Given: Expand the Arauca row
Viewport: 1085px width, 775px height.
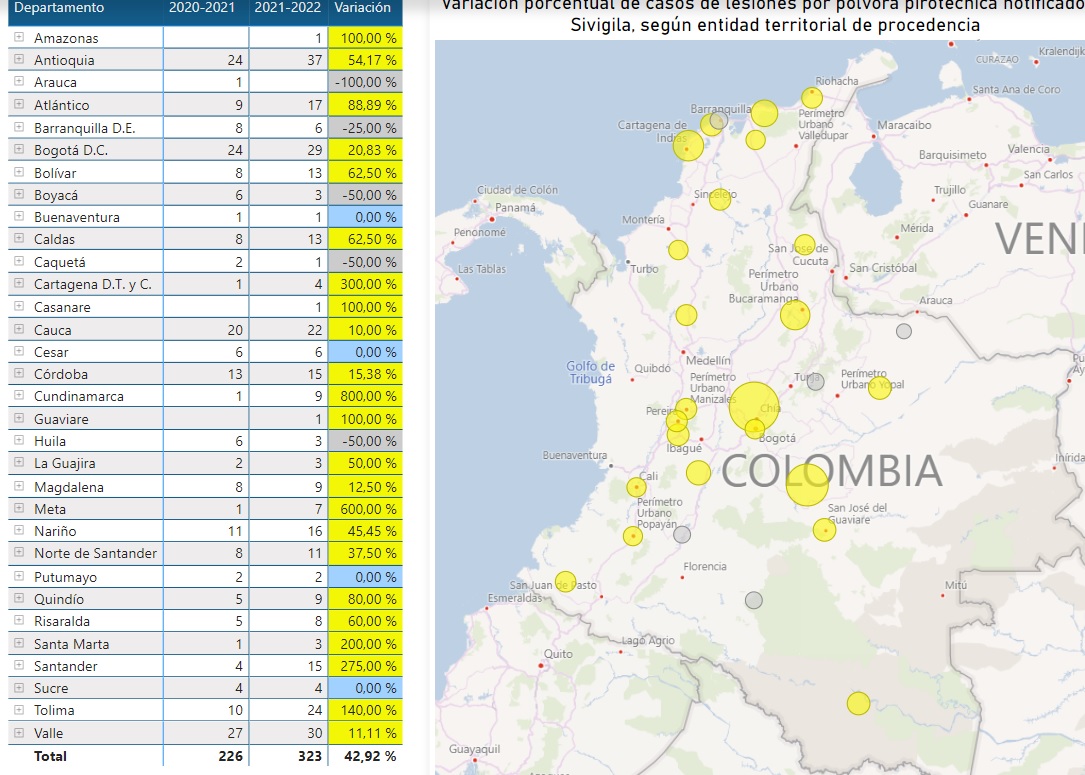Looking at the screenshot, I should (x=19, y=82).
